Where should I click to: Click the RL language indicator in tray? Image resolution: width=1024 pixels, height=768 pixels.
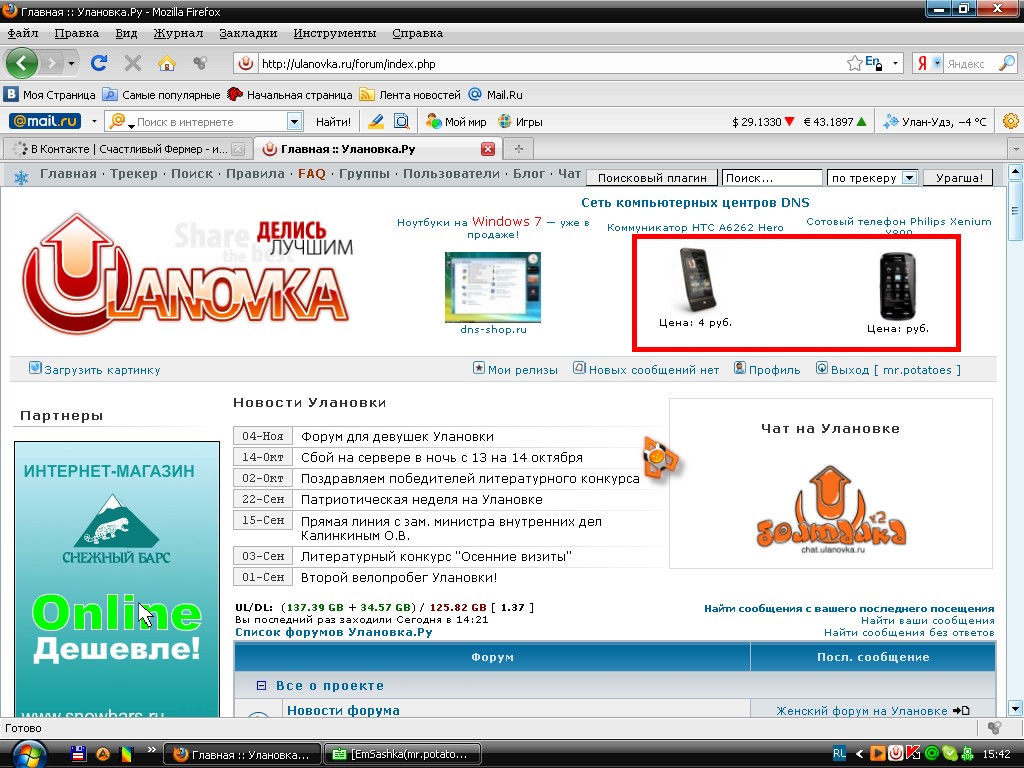click(x=839, y=754)
